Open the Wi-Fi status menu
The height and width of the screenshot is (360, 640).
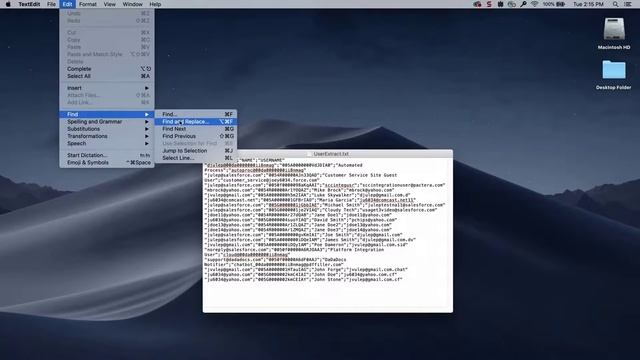(x=534, y=4)
